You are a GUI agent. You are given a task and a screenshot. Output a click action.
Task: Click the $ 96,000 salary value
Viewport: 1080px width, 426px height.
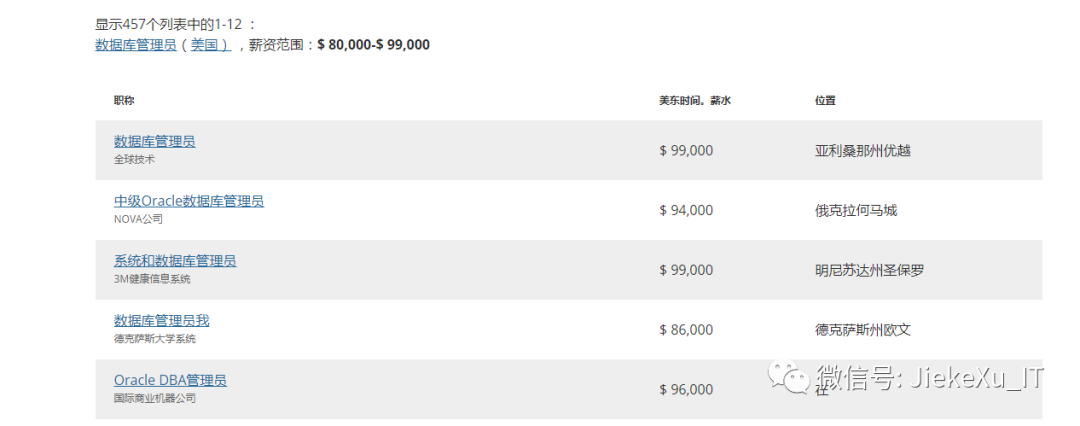pyautogui.click(x=686, y=390)
